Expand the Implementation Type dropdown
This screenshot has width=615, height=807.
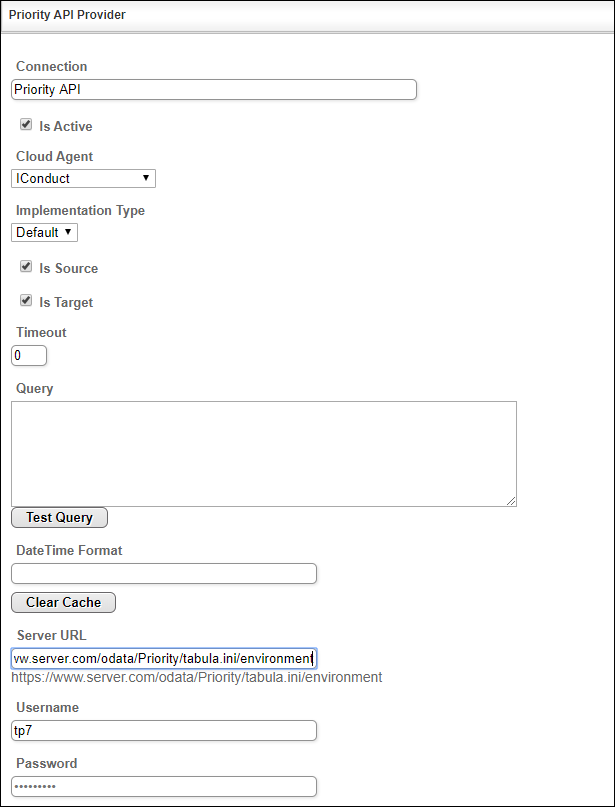coord(44,232)
